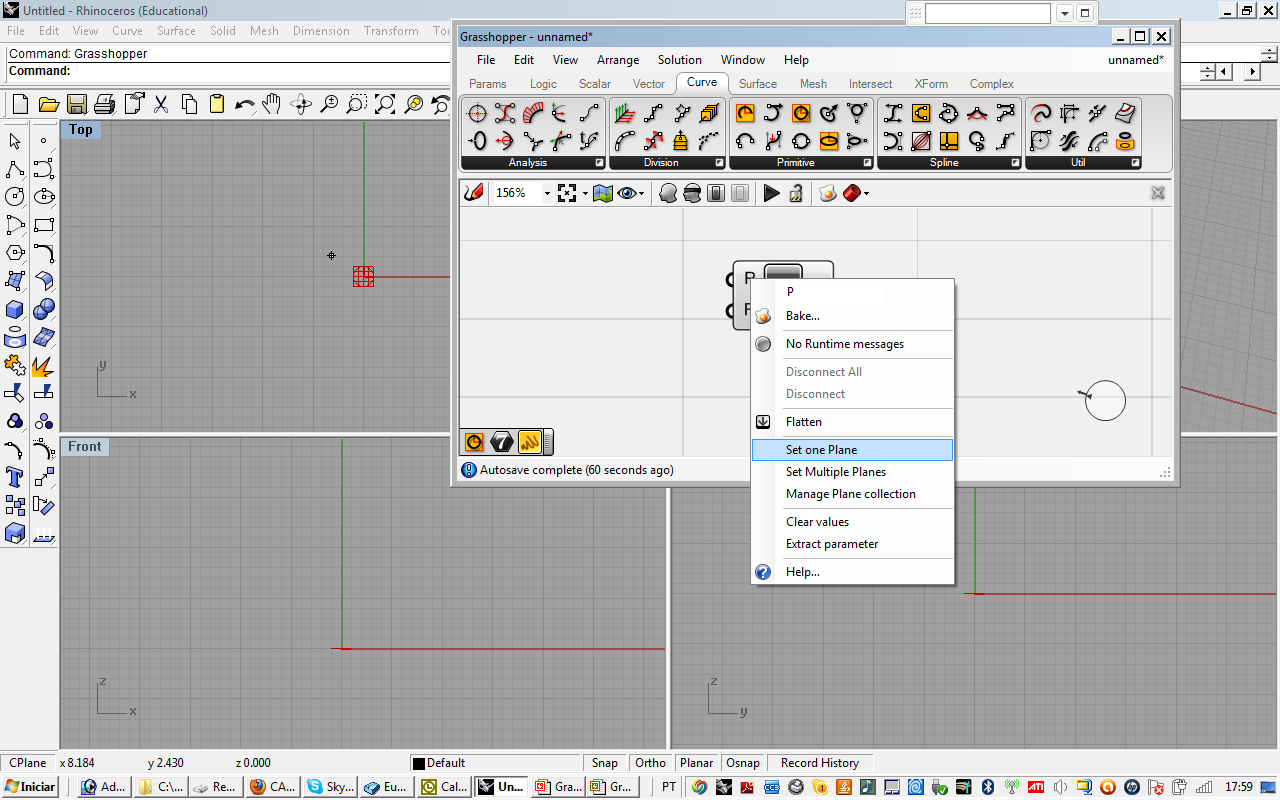Click the Bake egg icon in canvas toolbar
Image resolution: width=1280 pixels, height=800 pixels.
coord(828,193)
